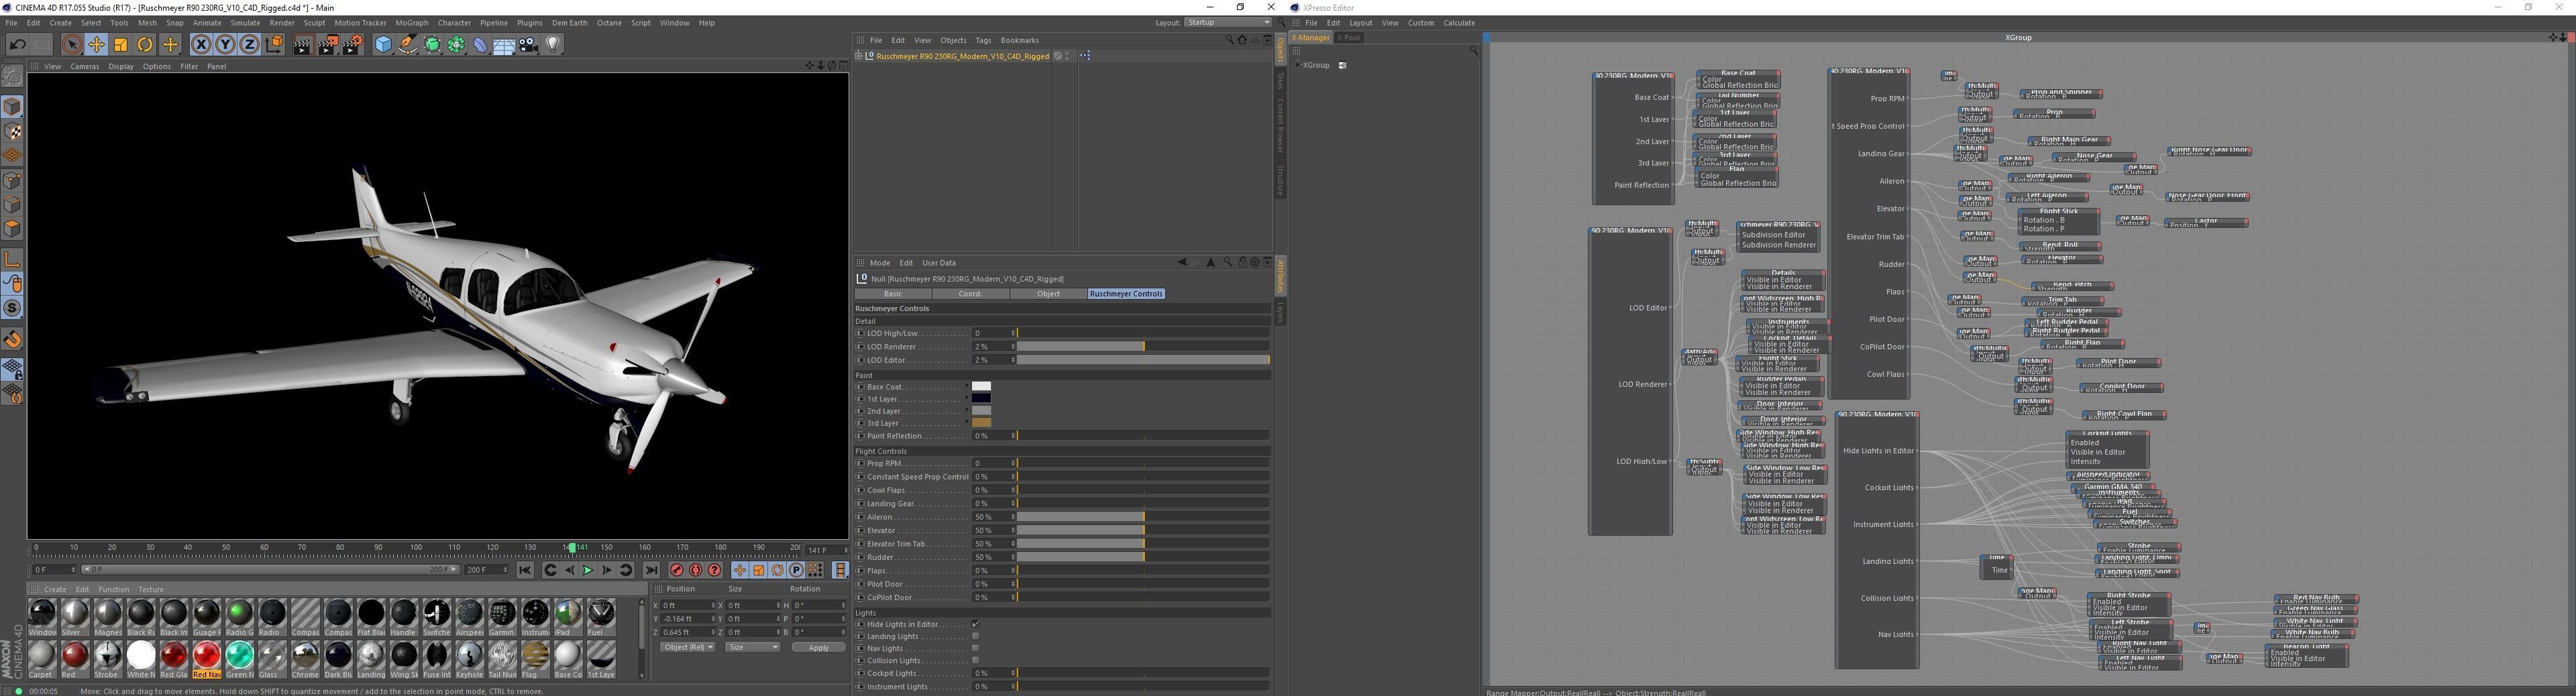Uncheck Hide Lights in Editor
The width and height of the screenshot is (2576, 696).
976,624
